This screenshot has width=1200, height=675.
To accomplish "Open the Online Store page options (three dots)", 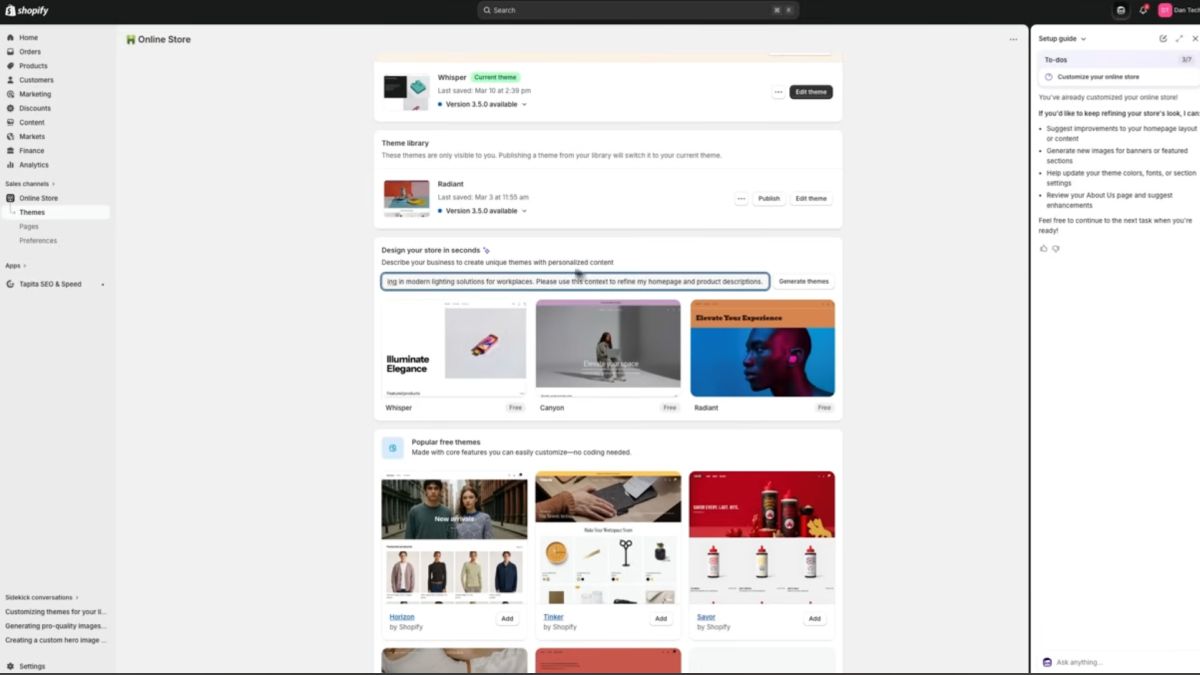I will (1013, 40).
